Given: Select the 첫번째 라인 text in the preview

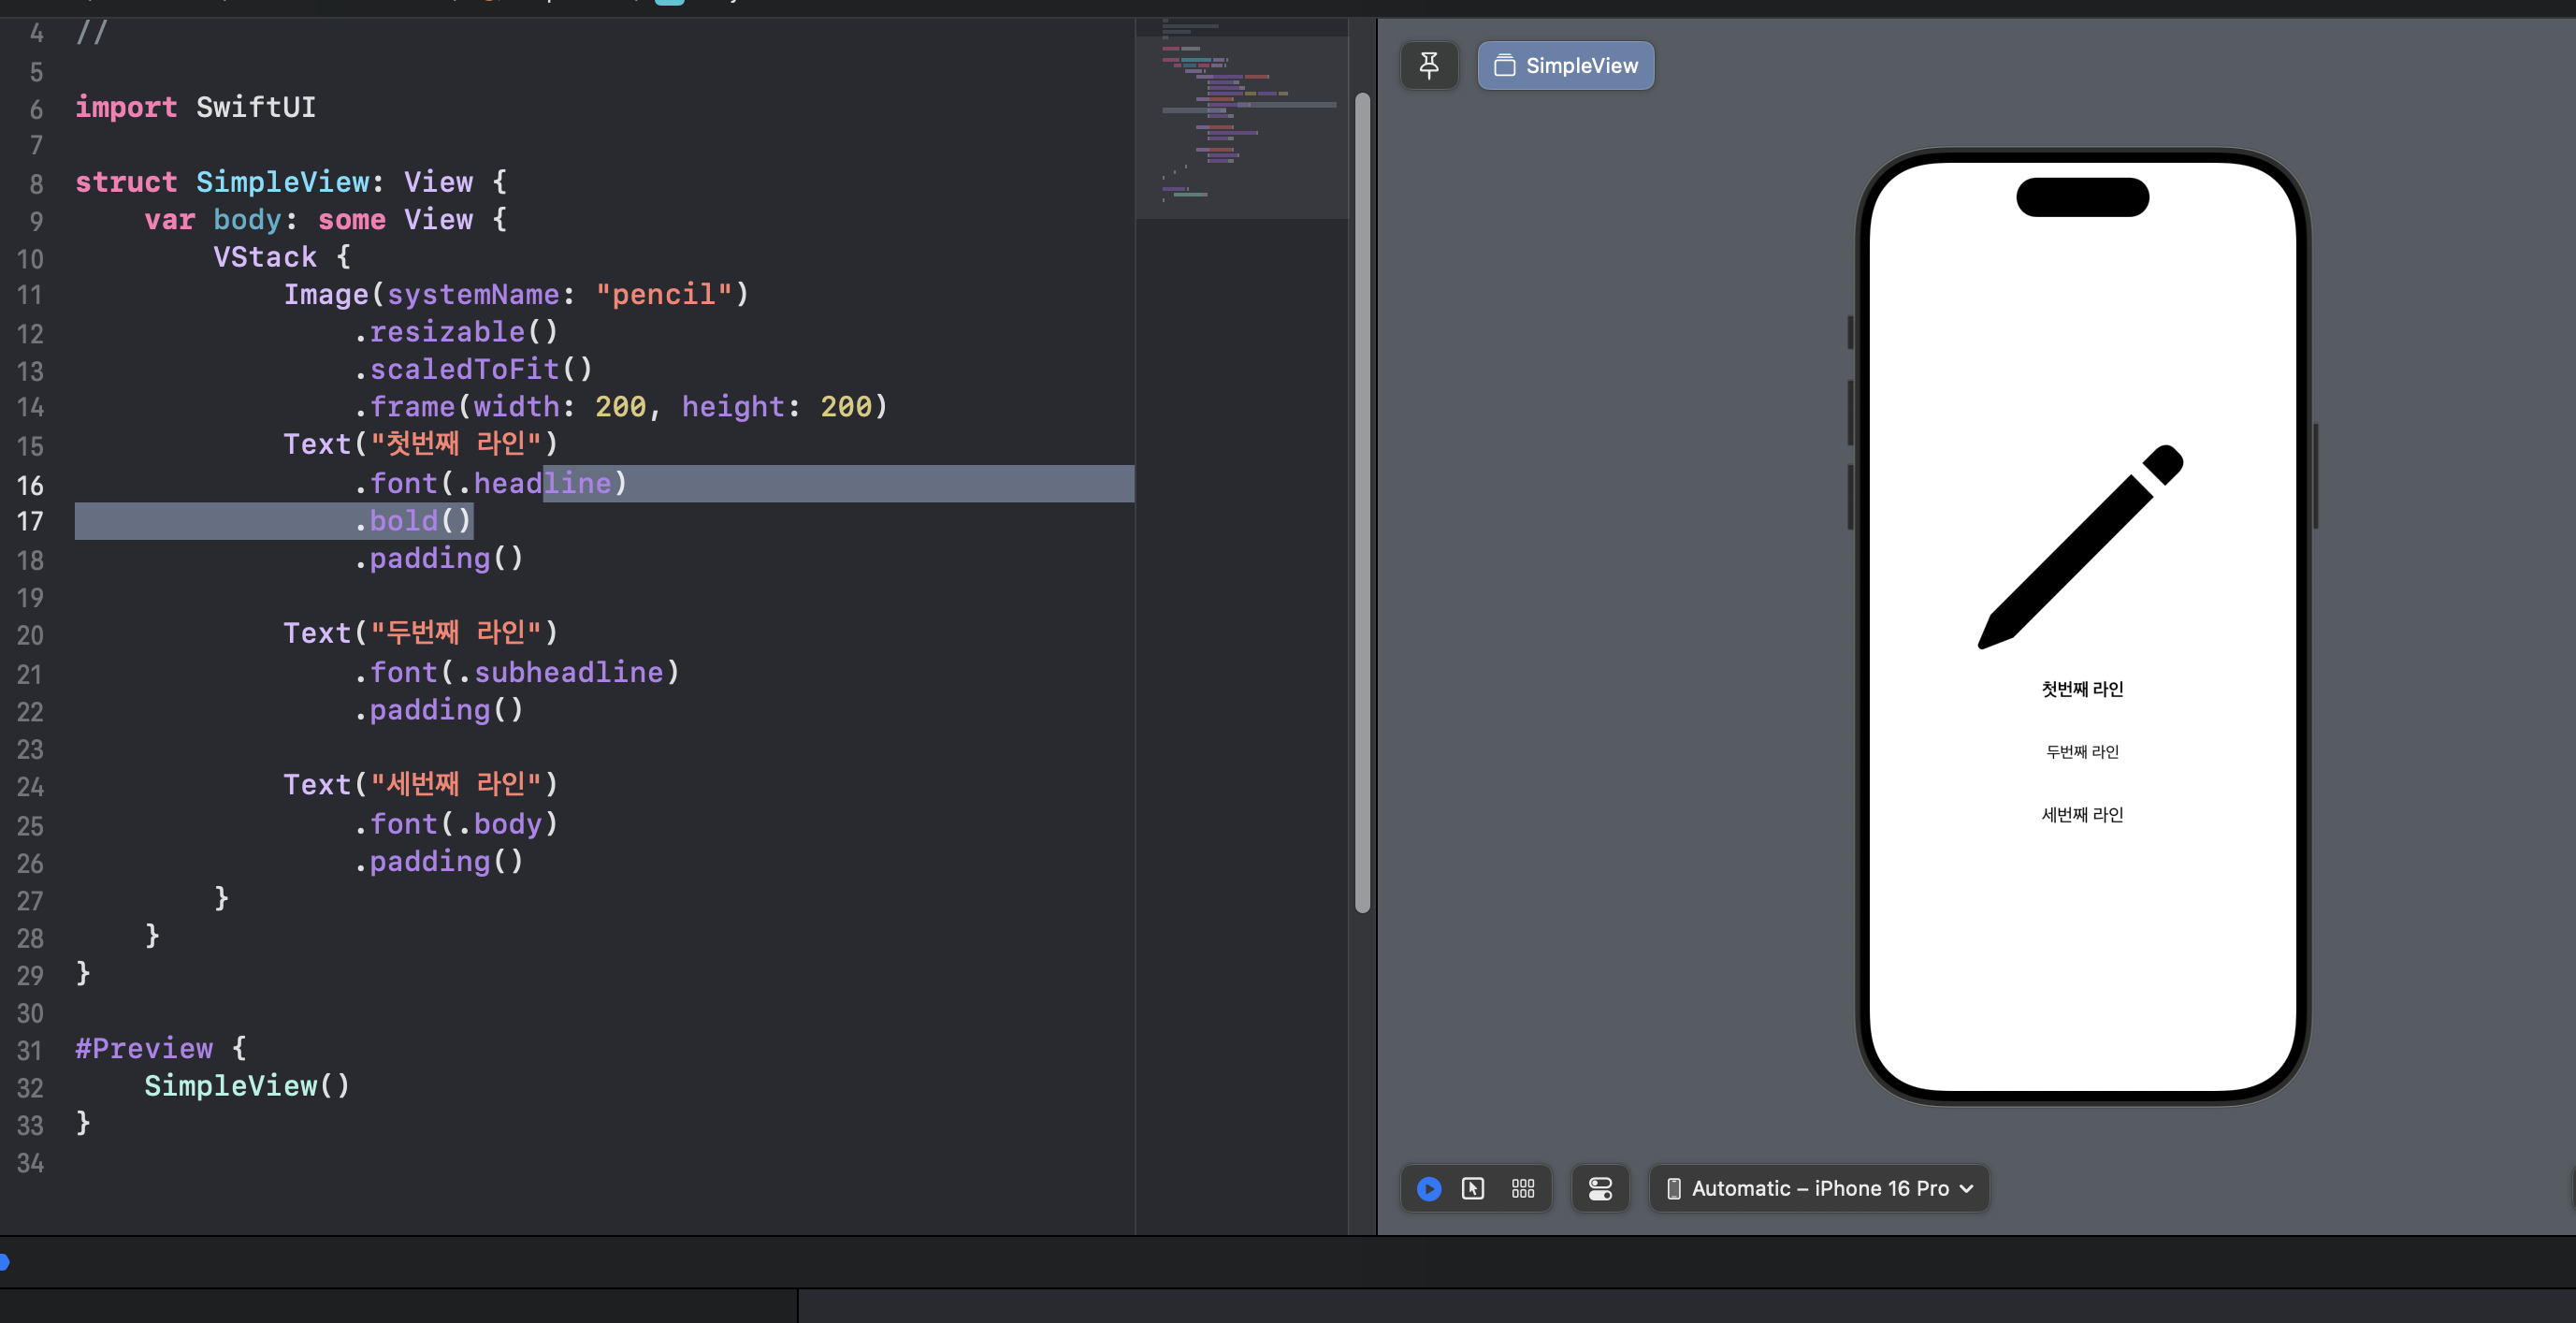Looking at the screenshot, I should coord(2082,689).
